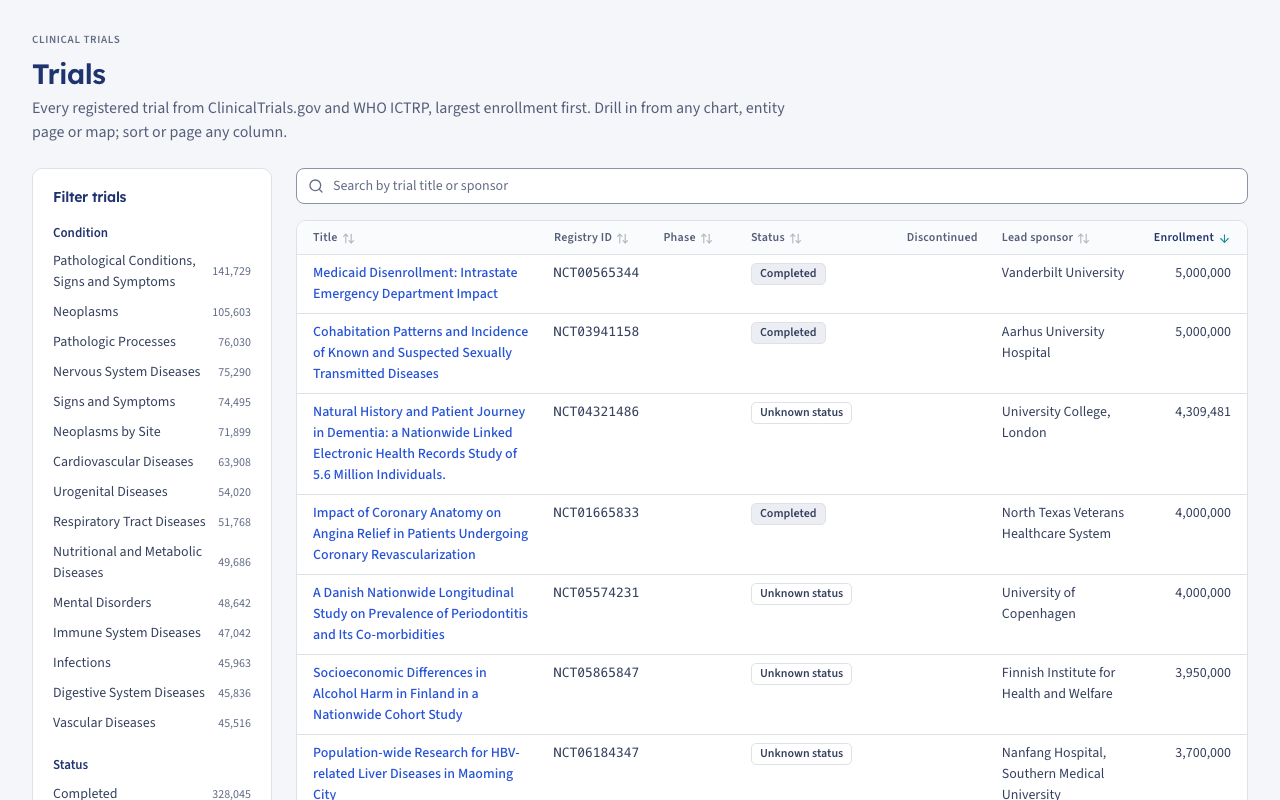1280x800 pixels.
Task: Open the Socioeconomic Differences in Alcohol Harm trial
Action: [400, 693]
